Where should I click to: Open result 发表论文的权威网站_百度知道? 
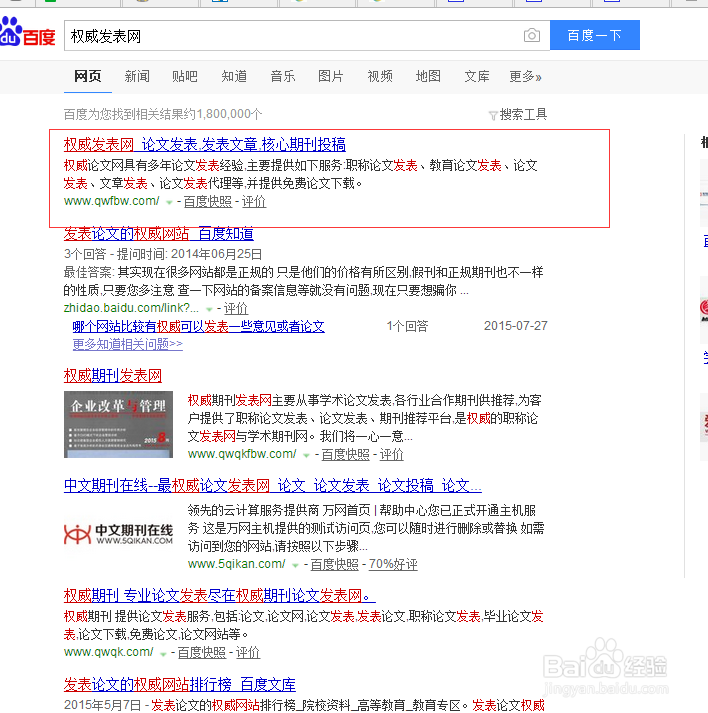159,234
